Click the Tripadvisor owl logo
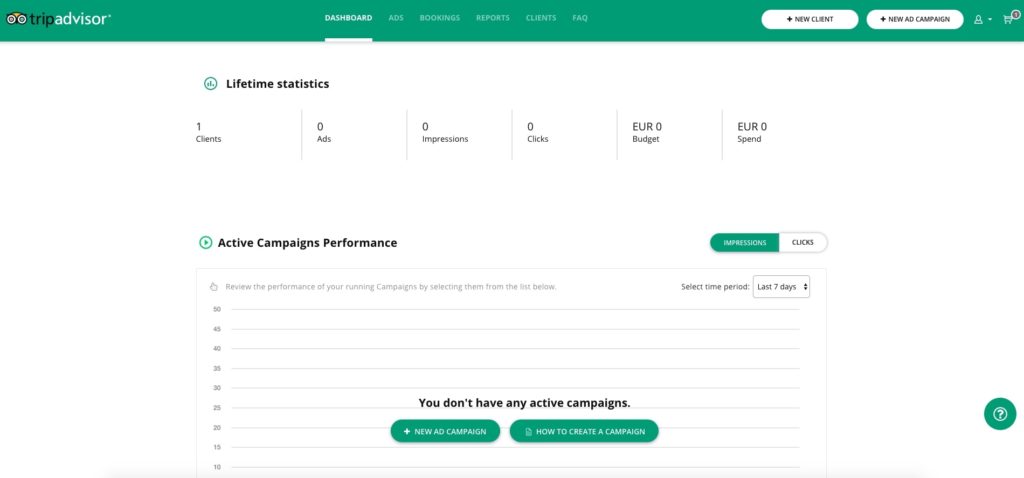The height and width of the screenshot is (478, 1024). (16, 19)
